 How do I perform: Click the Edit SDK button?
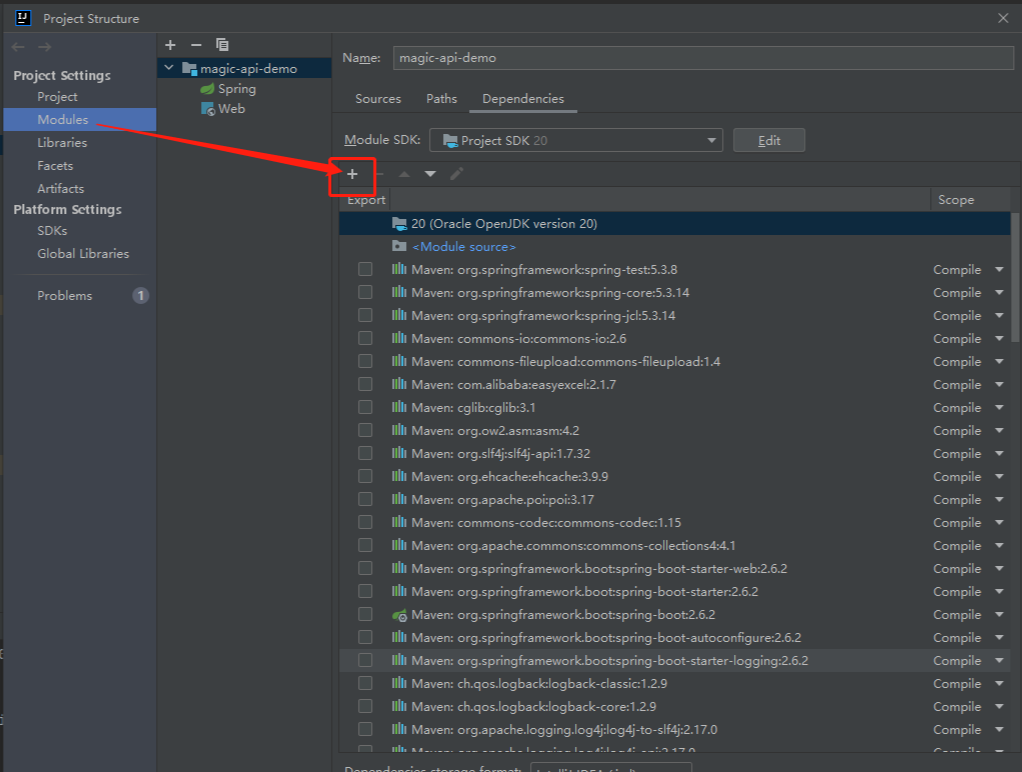tap(769, 140)
